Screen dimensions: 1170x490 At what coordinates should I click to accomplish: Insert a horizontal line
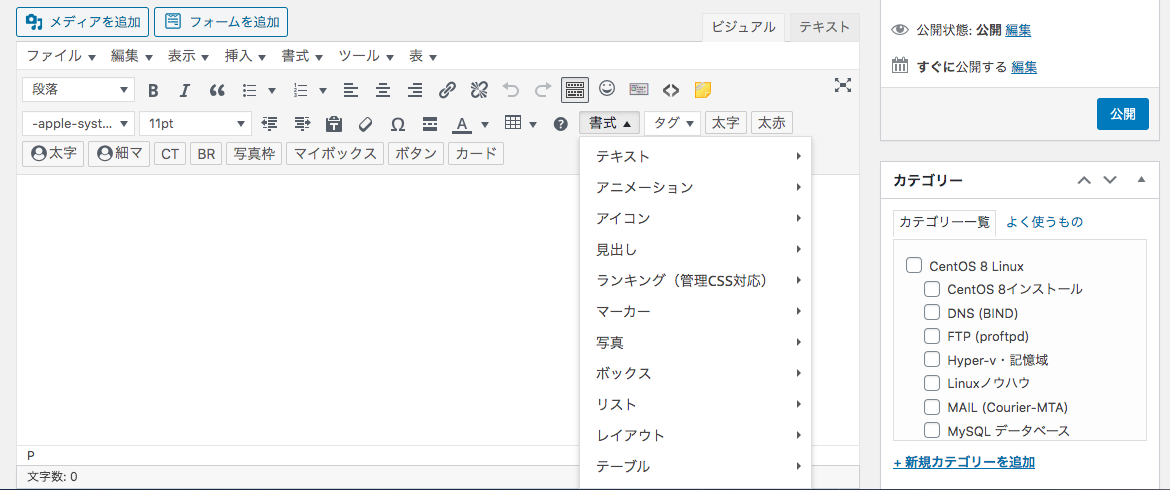point(430,123)
